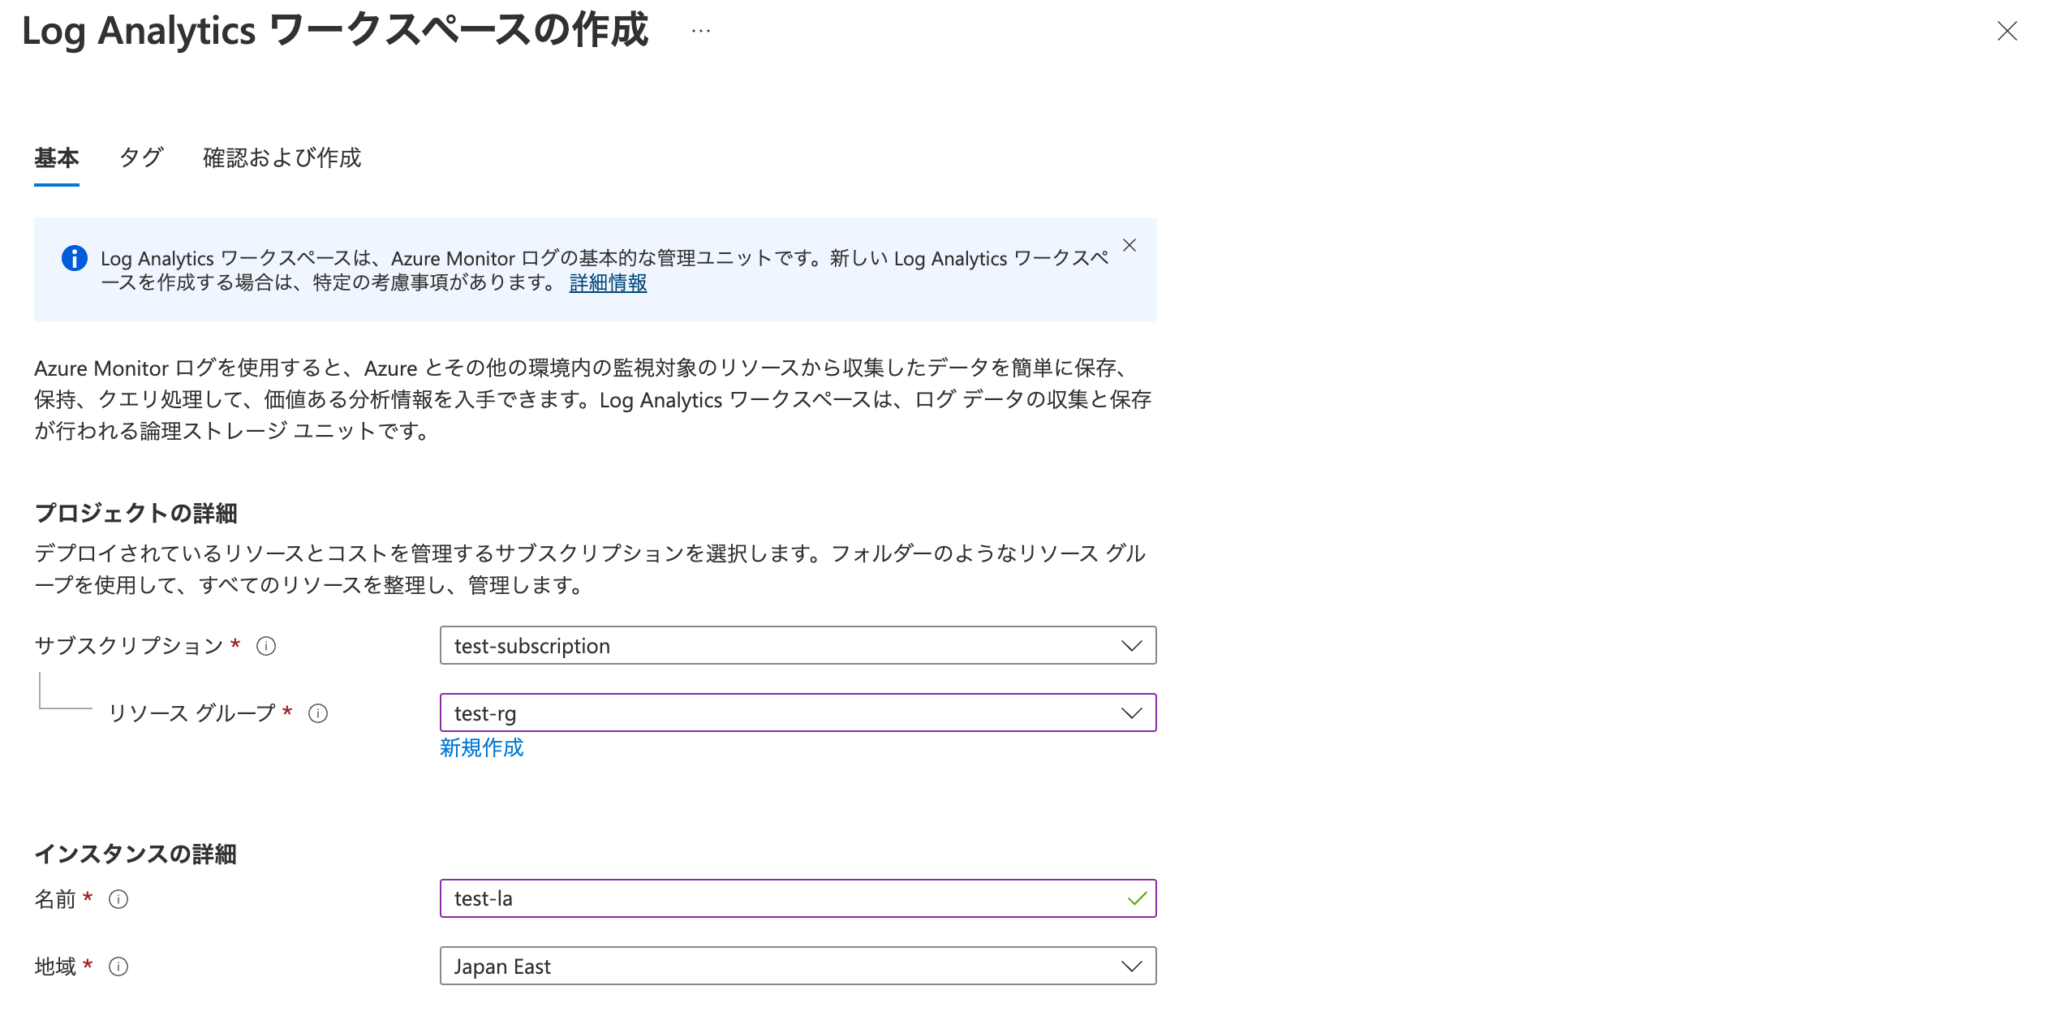Viewport: 2048px width, 1016px height.
Task: Click the info icon next to 地域
Action: [118, 966]
